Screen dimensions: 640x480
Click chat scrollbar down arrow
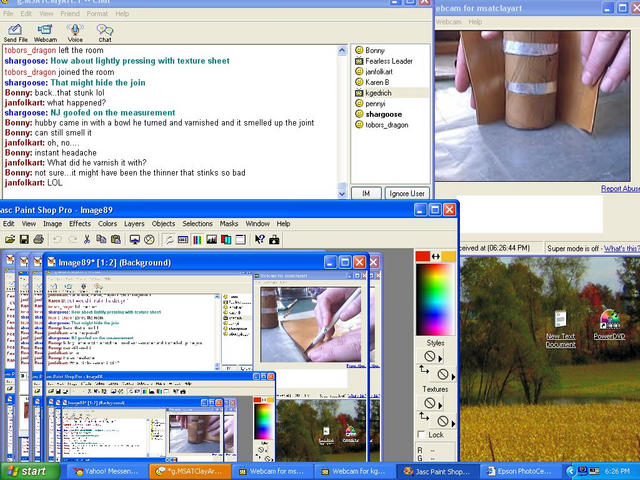(342, 194)
